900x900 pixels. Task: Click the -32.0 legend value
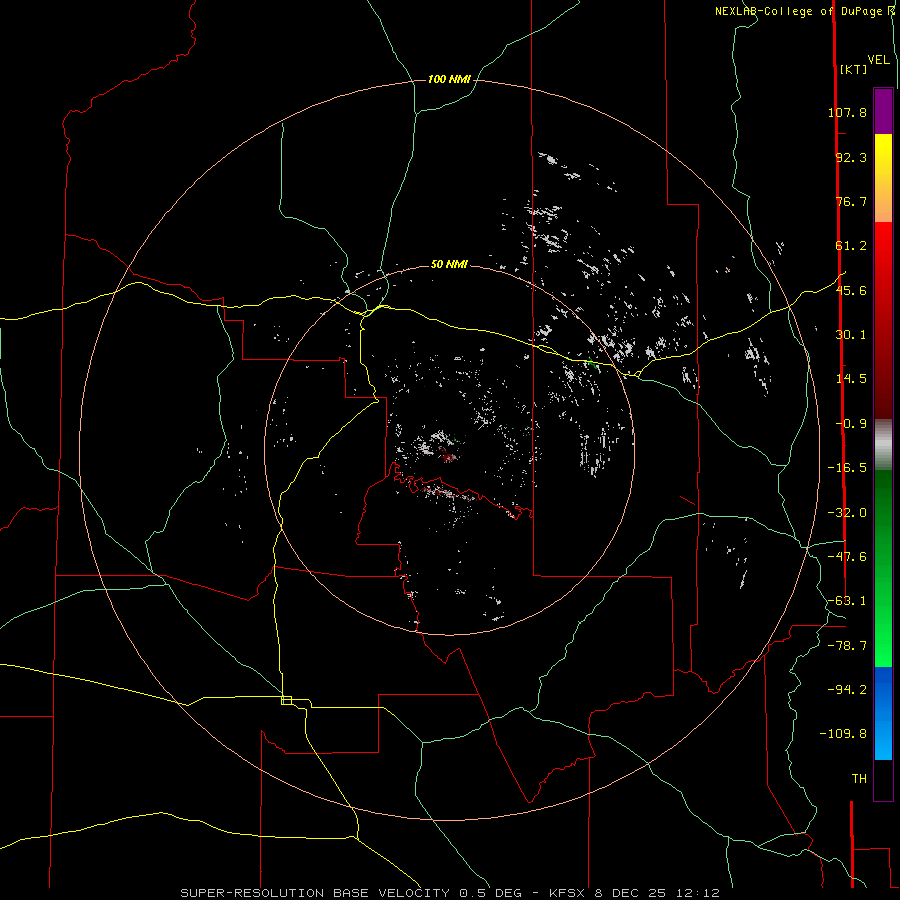coord(847,513)
